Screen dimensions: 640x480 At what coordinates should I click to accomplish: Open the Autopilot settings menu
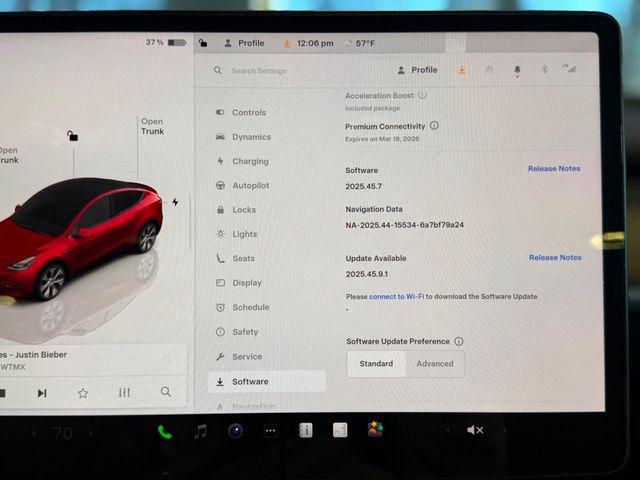[250, 185]
